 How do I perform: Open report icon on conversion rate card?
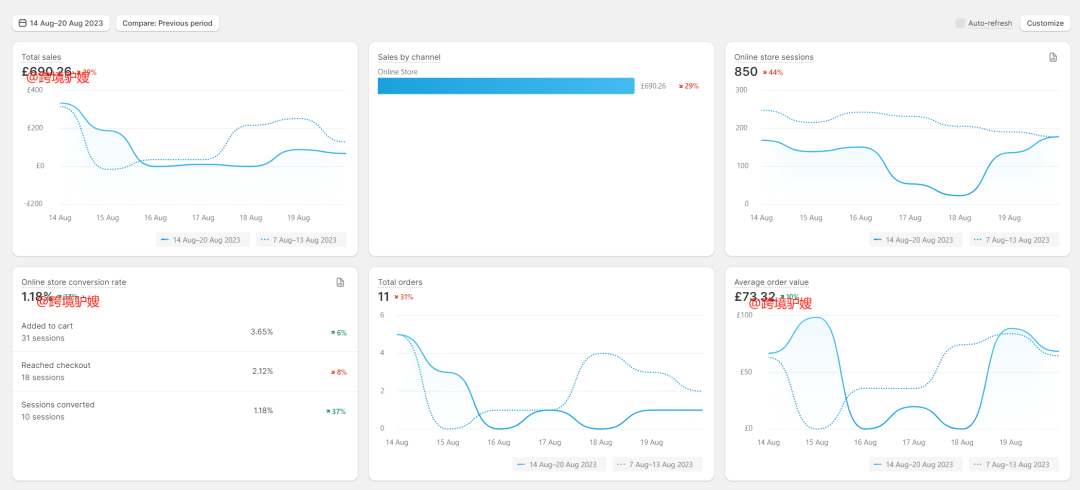click(340, 283)
